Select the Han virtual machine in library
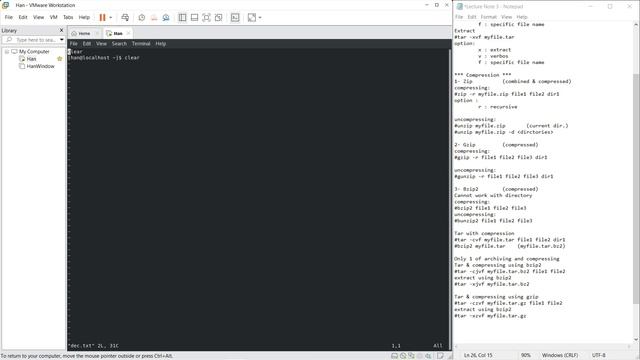 pyautogui.click(x=31, y=59)
